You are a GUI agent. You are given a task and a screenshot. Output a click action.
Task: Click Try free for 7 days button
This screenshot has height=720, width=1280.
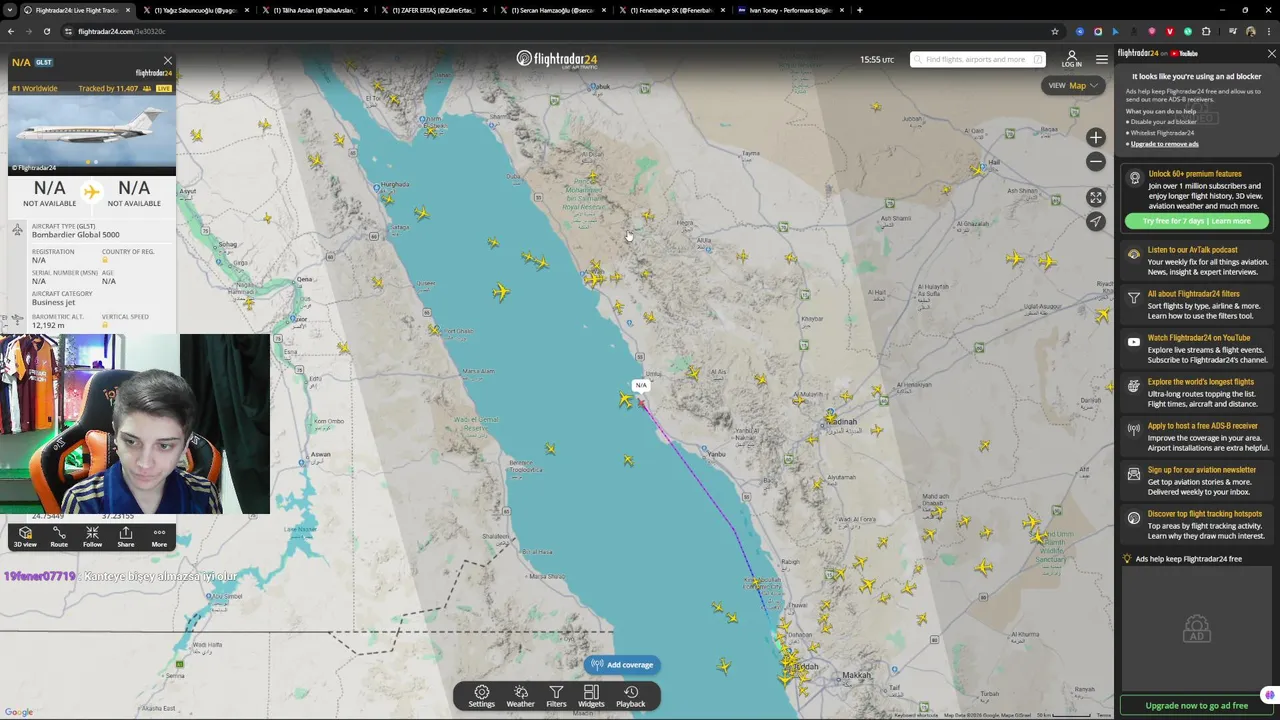coord(1196,221)
